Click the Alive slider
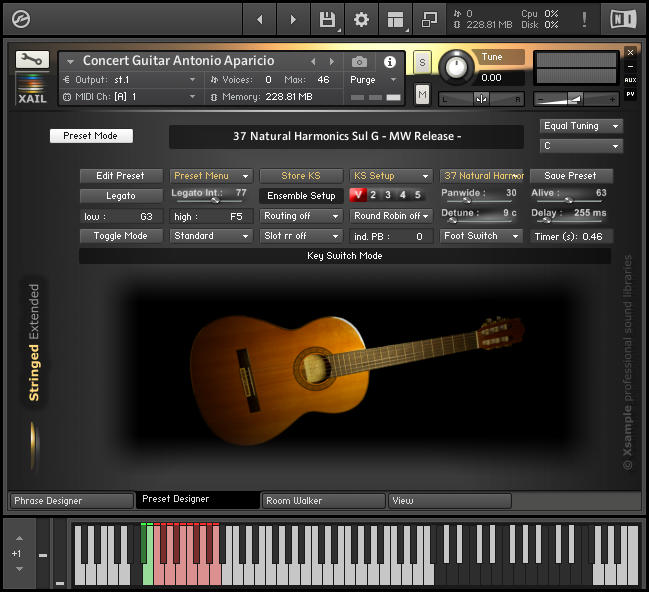The height and width of the screenshot is (592, 649). click(569, 201)
